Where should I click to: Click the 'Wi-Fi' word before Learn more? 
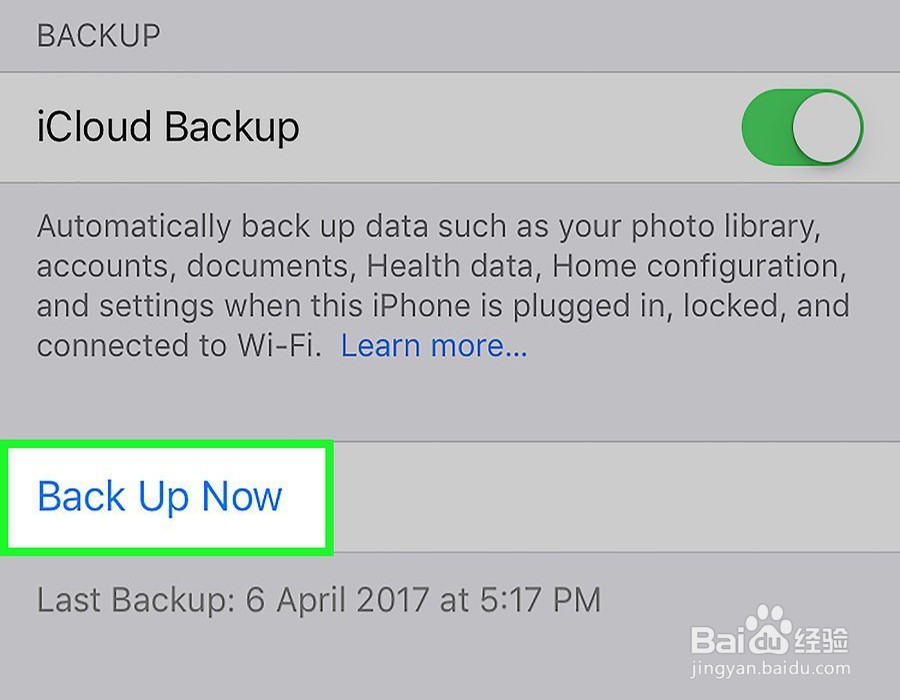pos(286,346)
